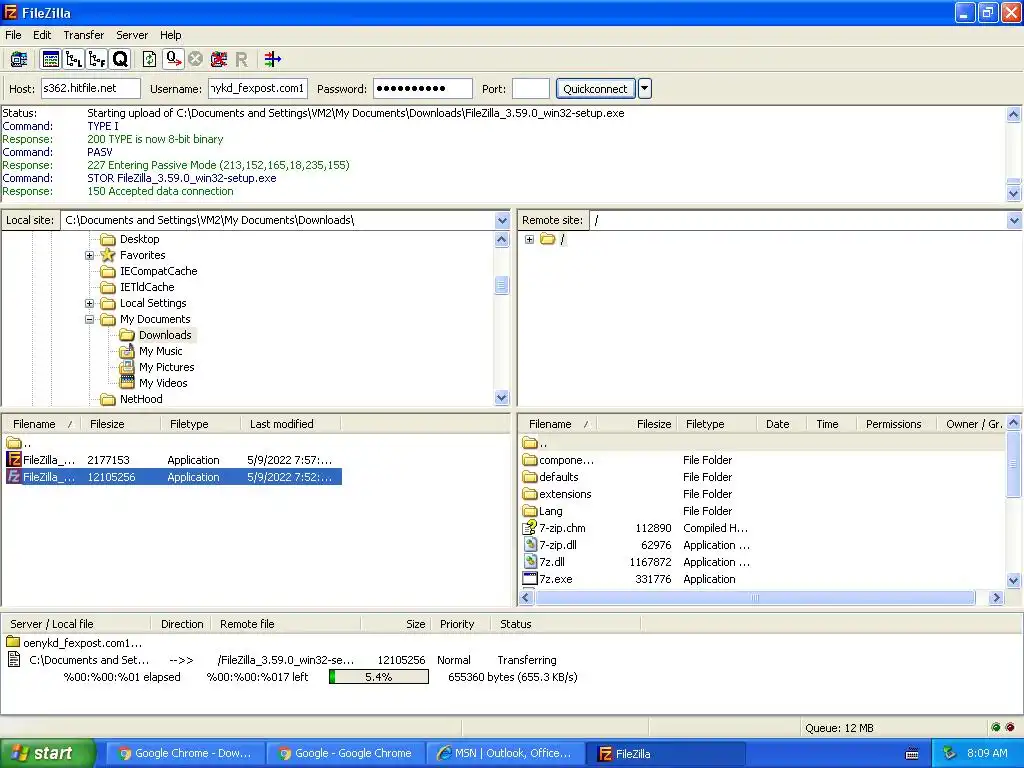Switch to Google Chrome - Dow... taskbar window
This screenshot has height=768, width=1024.
tap(185, 754)
